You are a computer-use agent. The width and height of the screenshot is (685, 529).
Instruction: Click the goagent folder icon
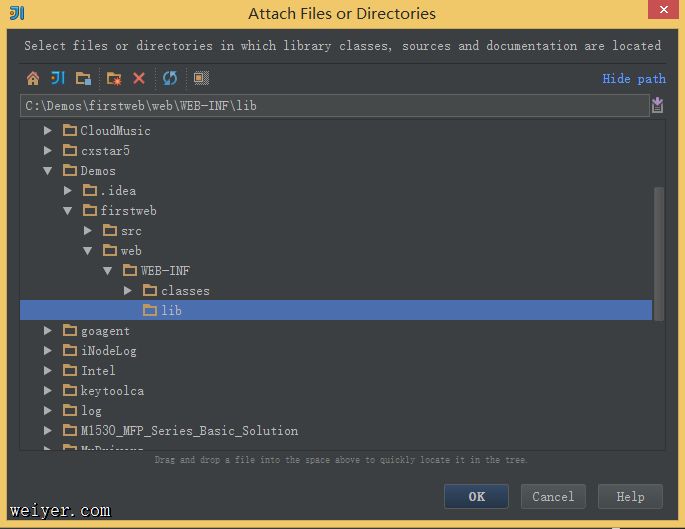[69, 331]
